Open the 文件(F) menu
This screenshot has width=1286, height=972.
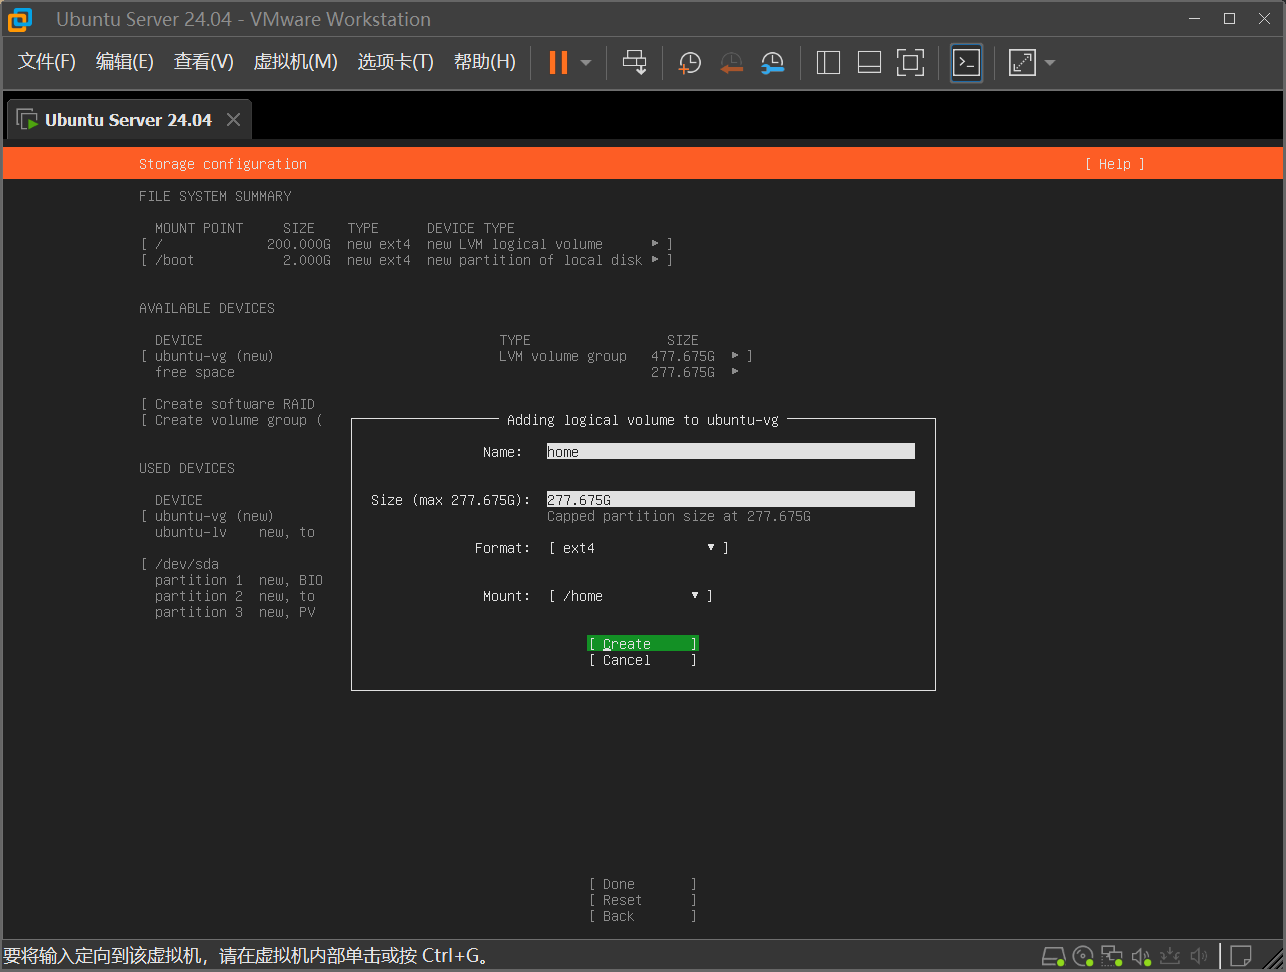pos(46,62)
